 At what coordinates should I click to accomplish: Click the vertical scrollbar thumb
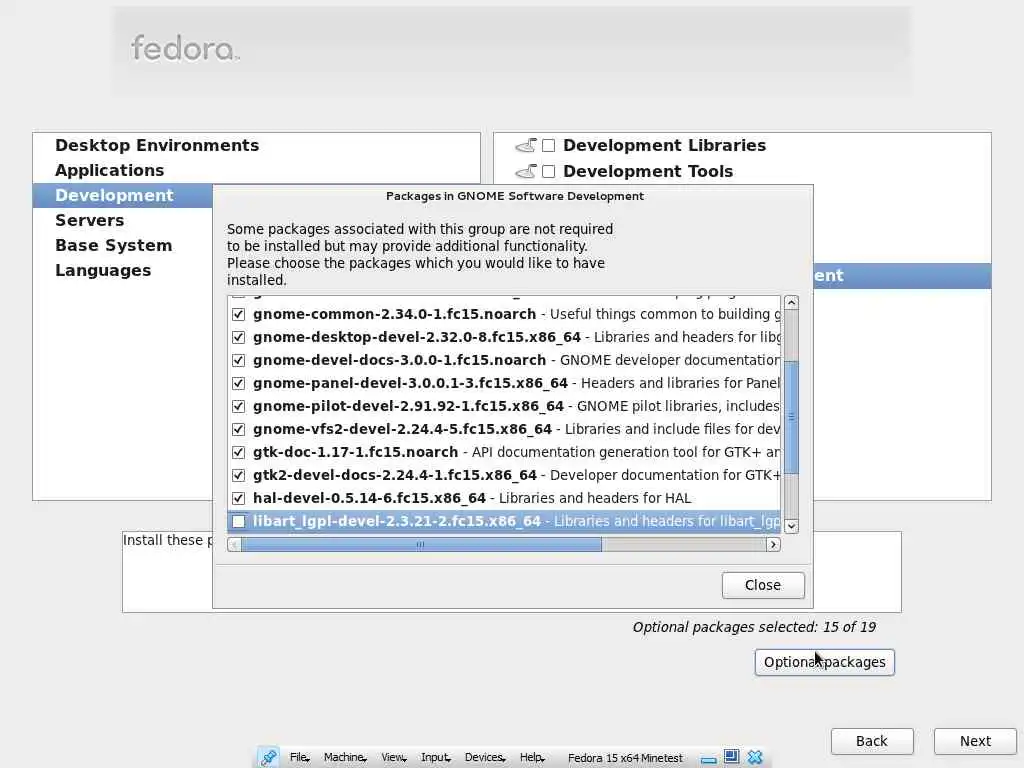[791, 417]
